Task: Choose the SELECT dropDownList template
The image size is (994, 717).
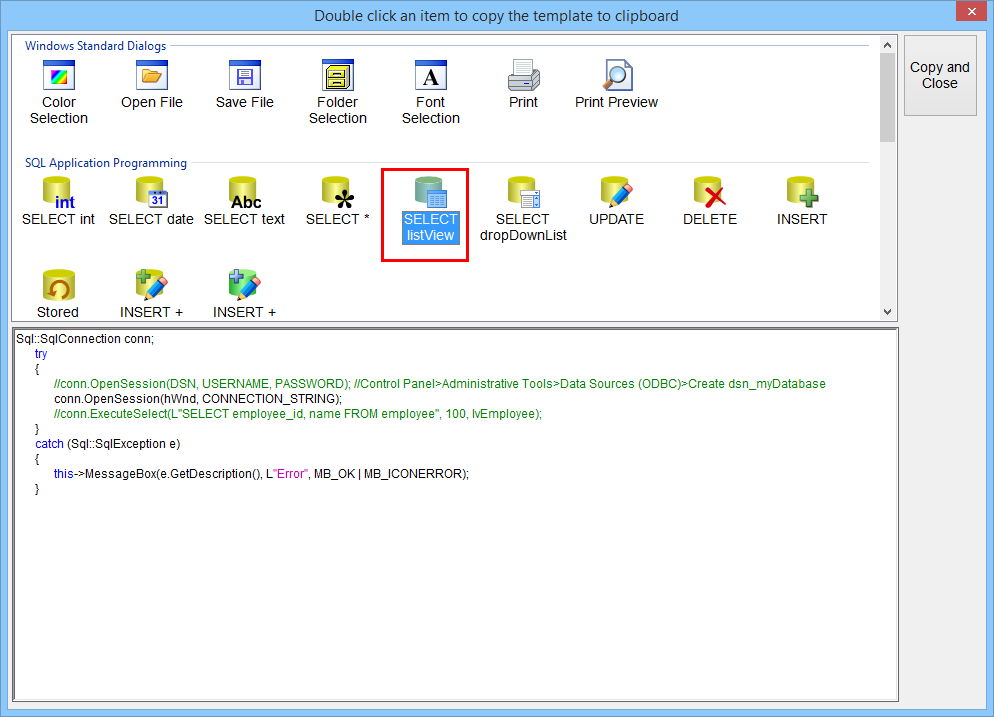Action: pyautogui.click(x=523, y=210)
